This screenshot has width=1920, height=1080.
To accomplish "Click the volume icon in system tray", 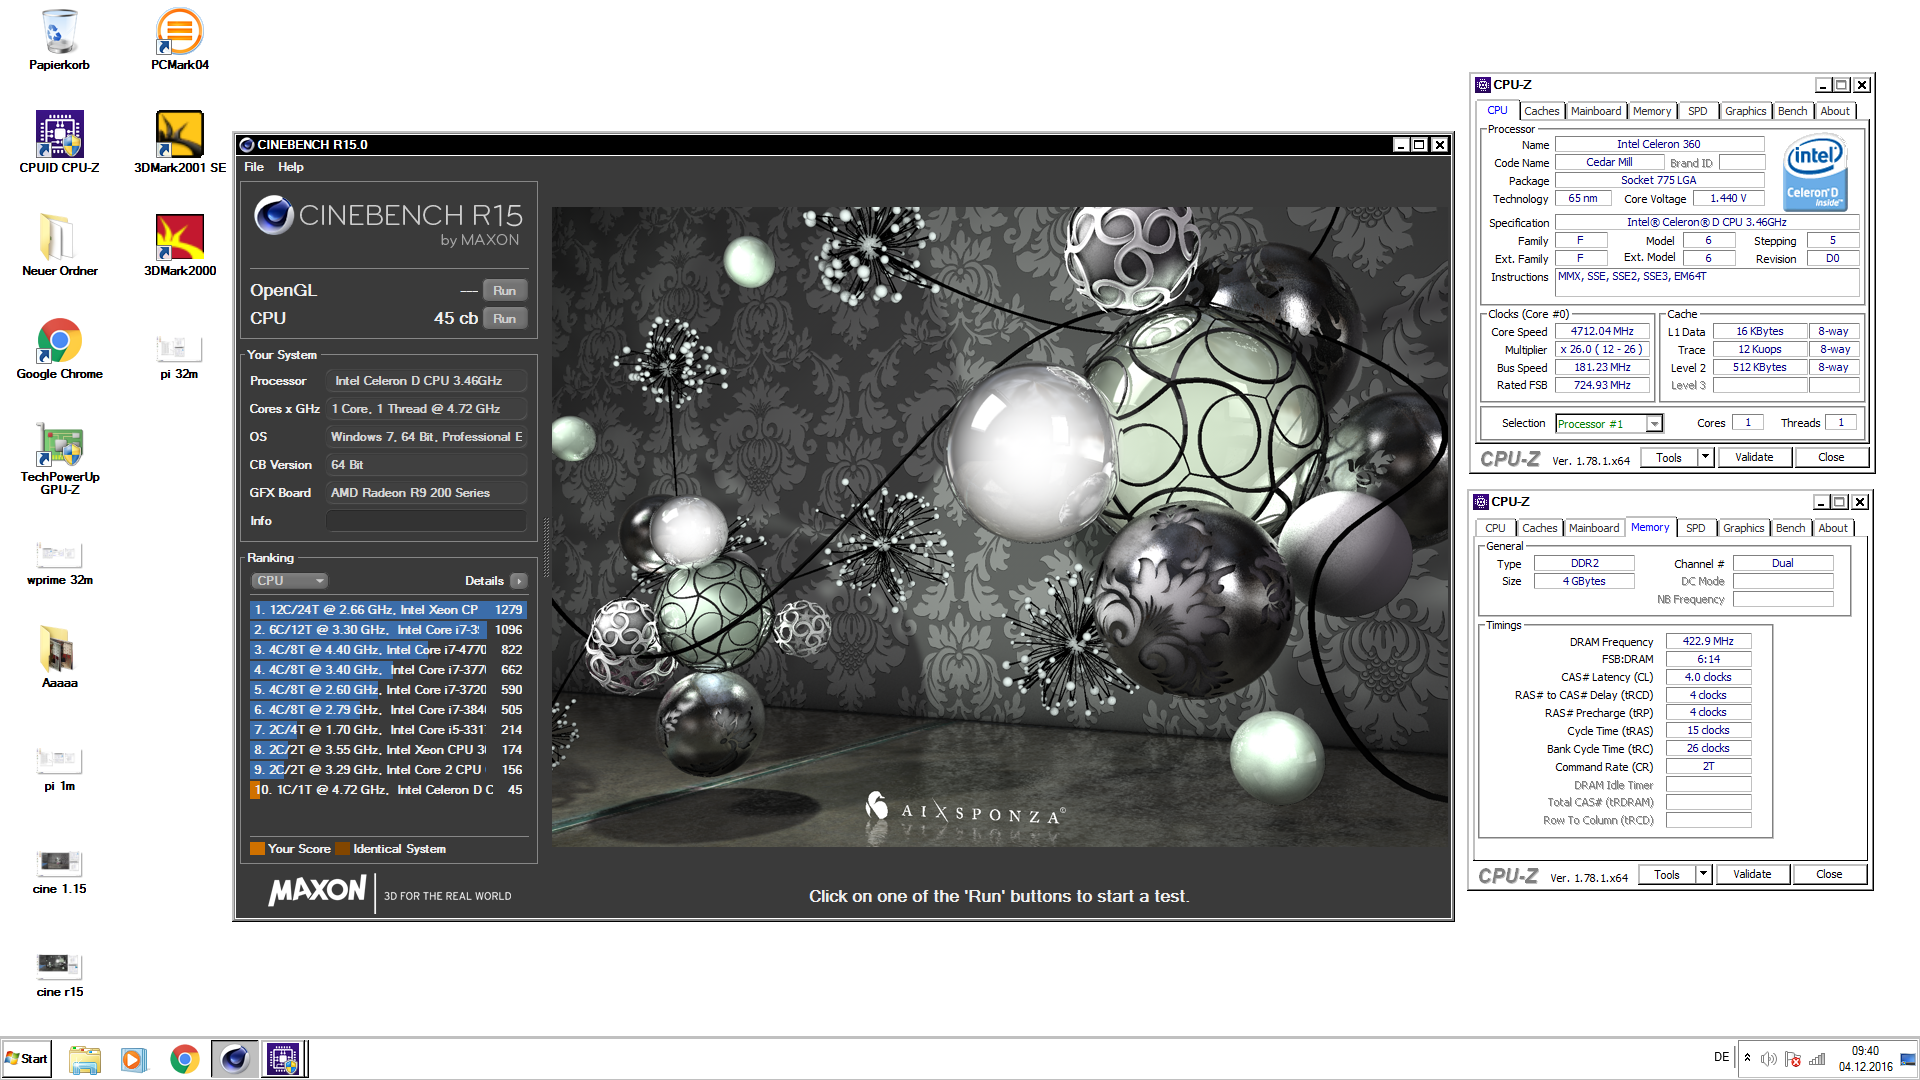I will pos(1768,1059).
